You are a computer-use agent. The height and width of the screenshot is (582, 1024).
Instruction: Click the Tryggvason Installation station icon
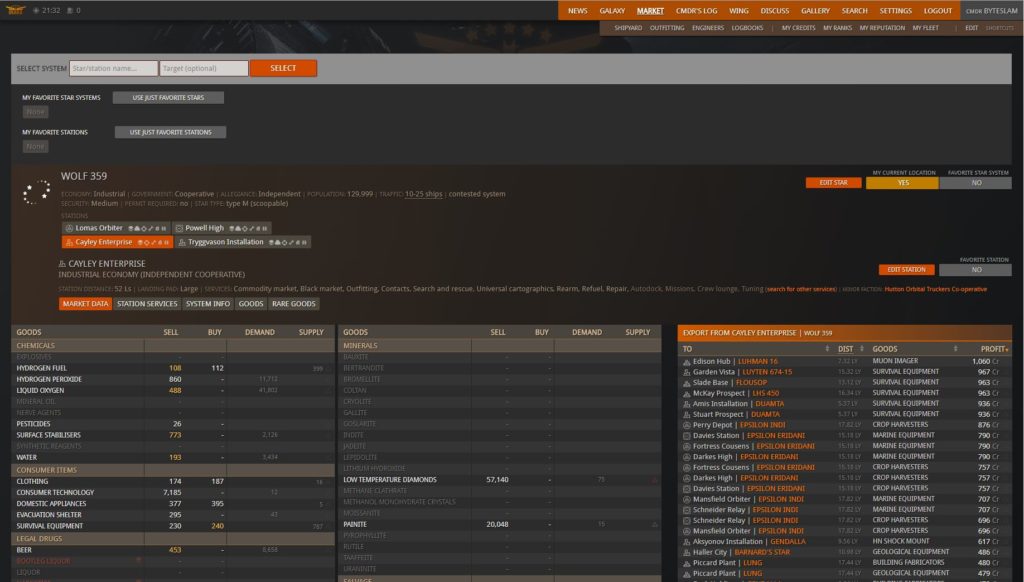182,242
